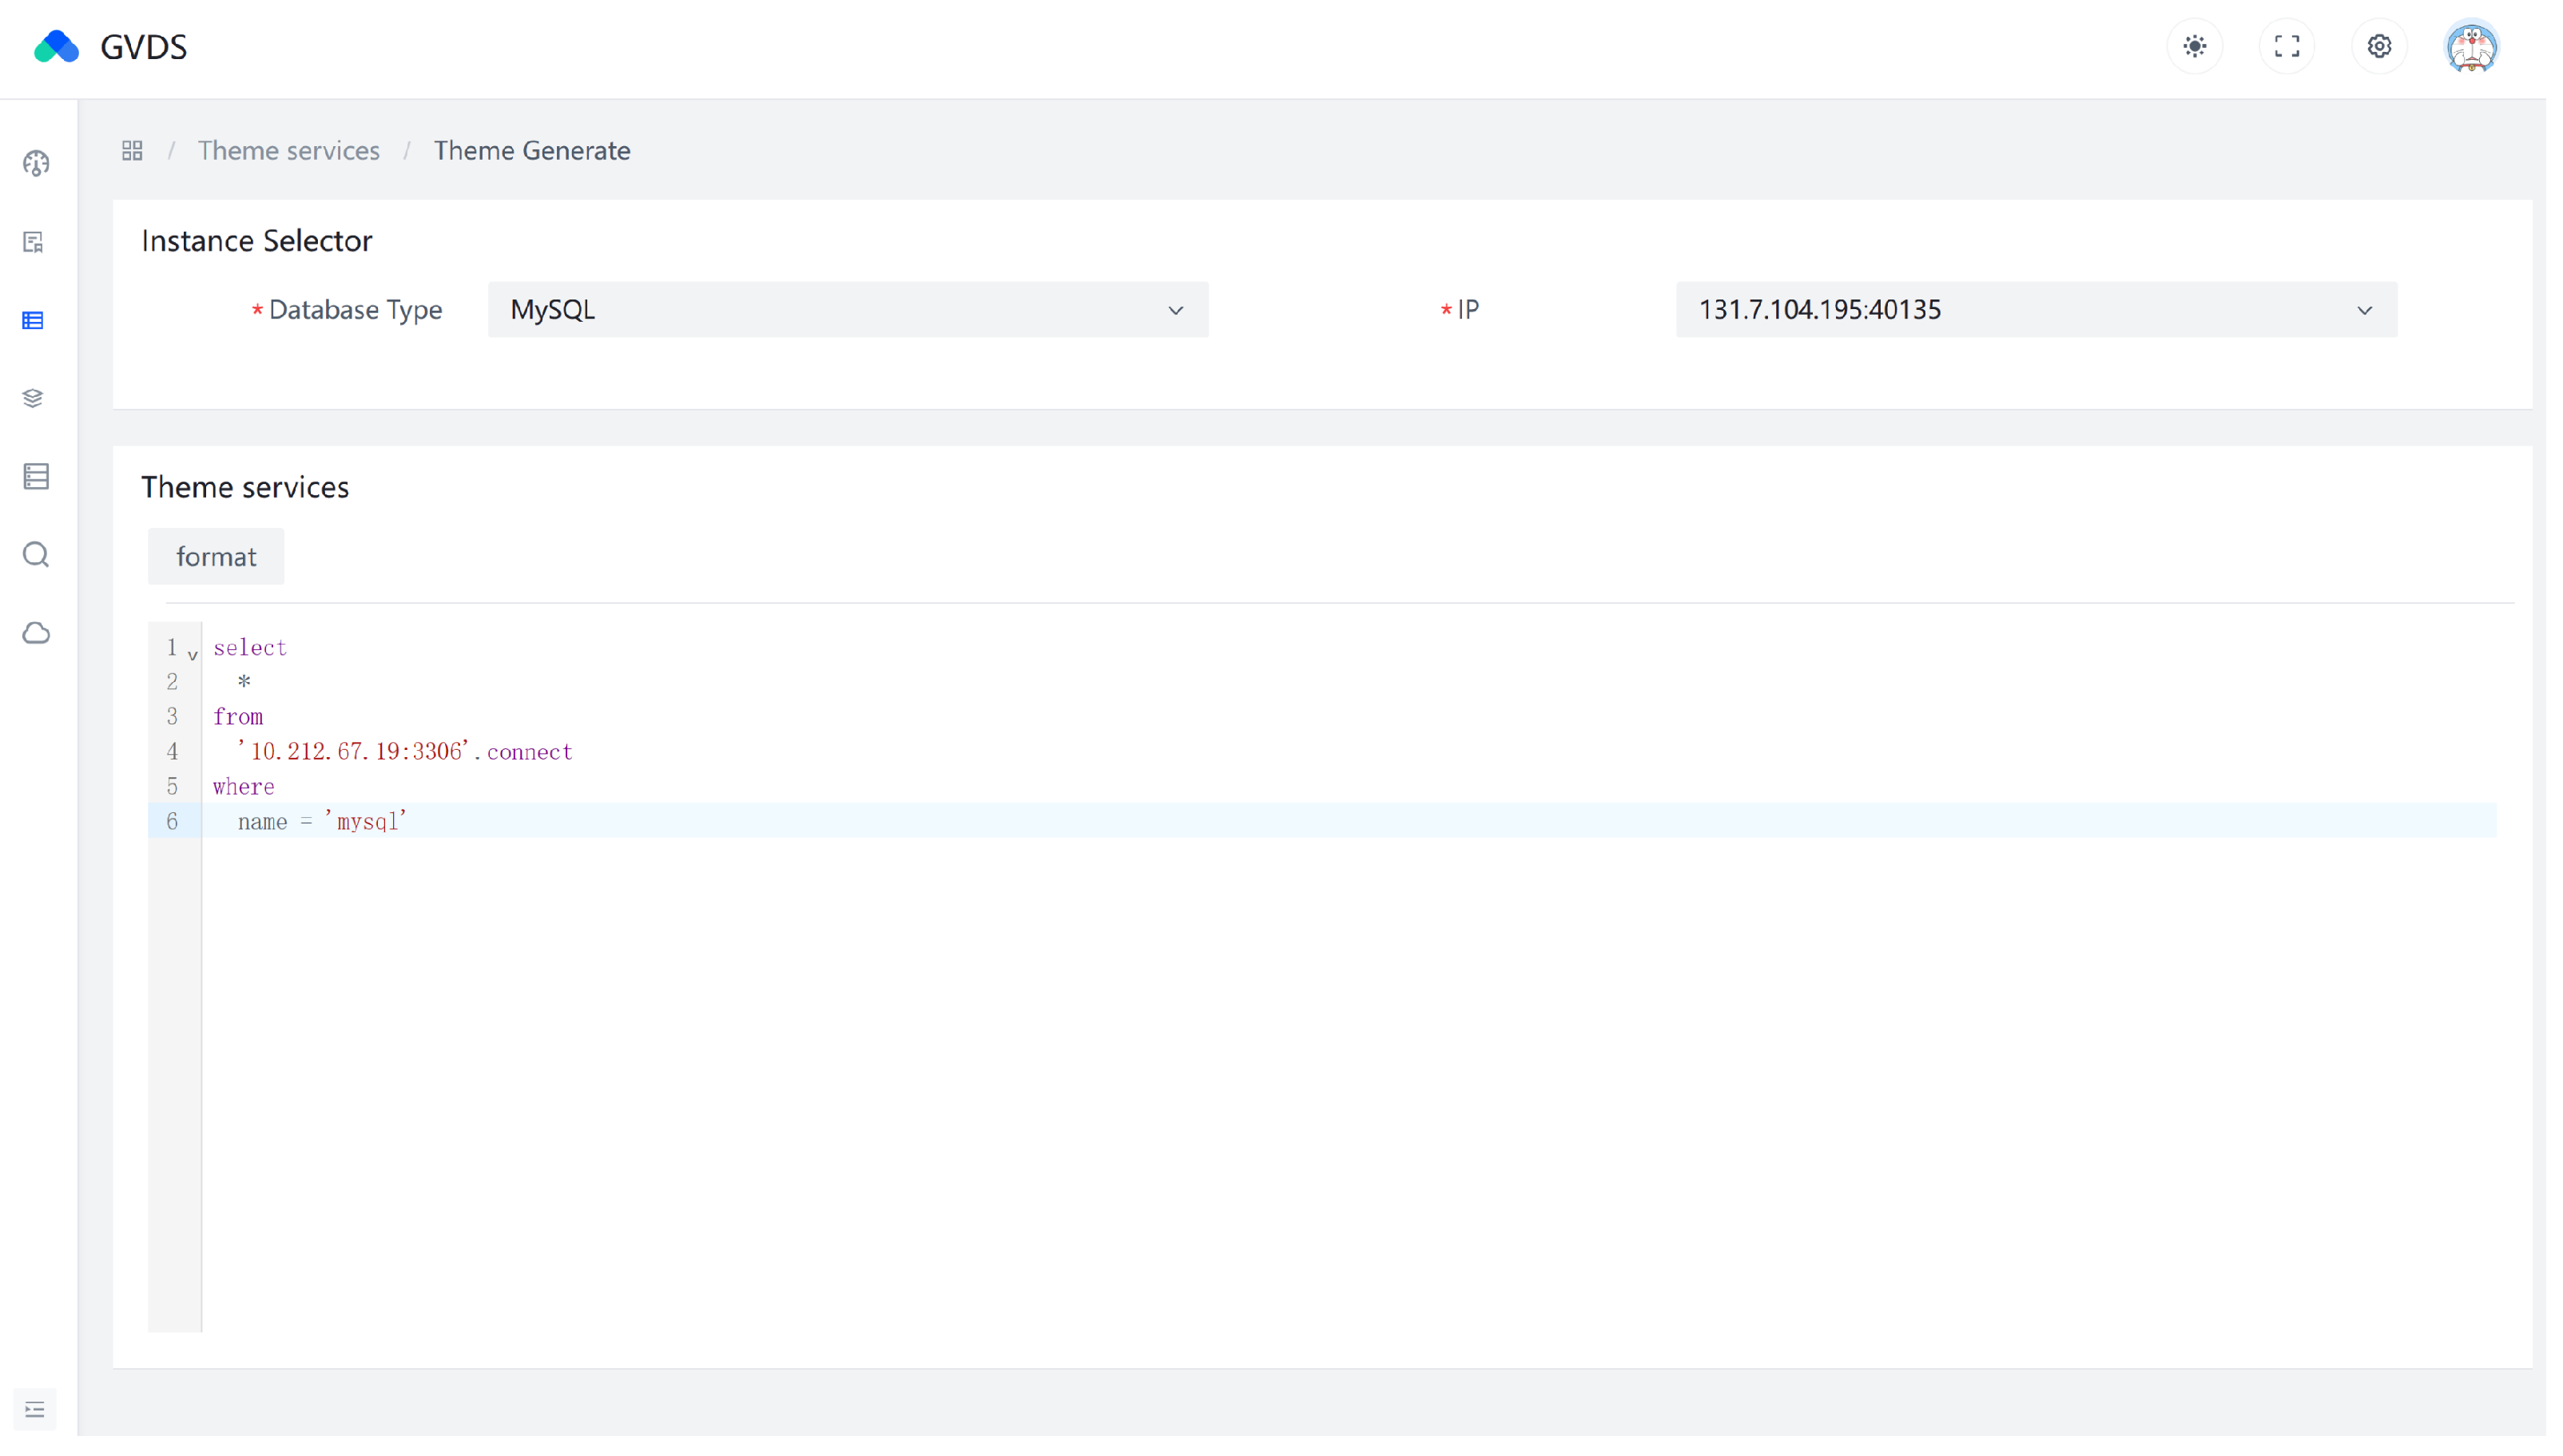The width and height of the screenshot is (2563, 1456).
Task: Click the palette icon in sidebar
Action: [36, 164]
